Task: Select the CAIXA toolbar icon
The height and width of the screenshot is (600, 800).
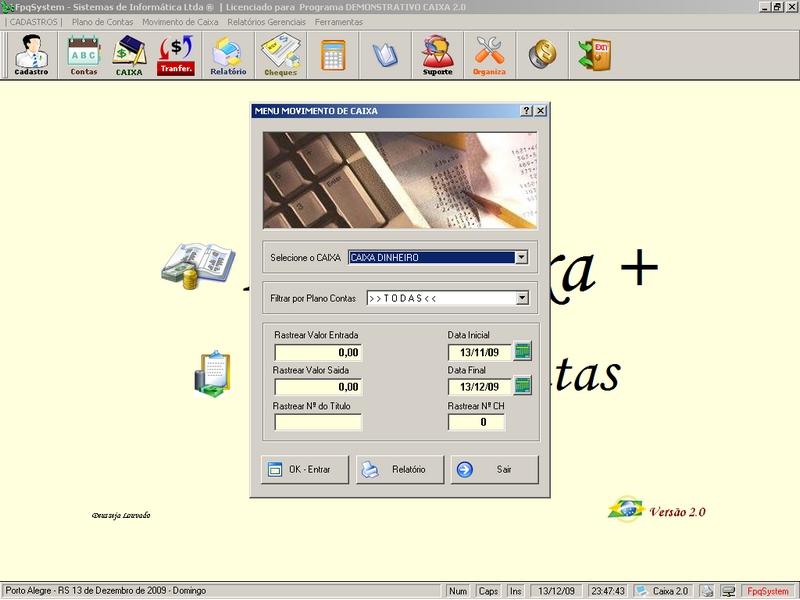Action: [129, 55]
